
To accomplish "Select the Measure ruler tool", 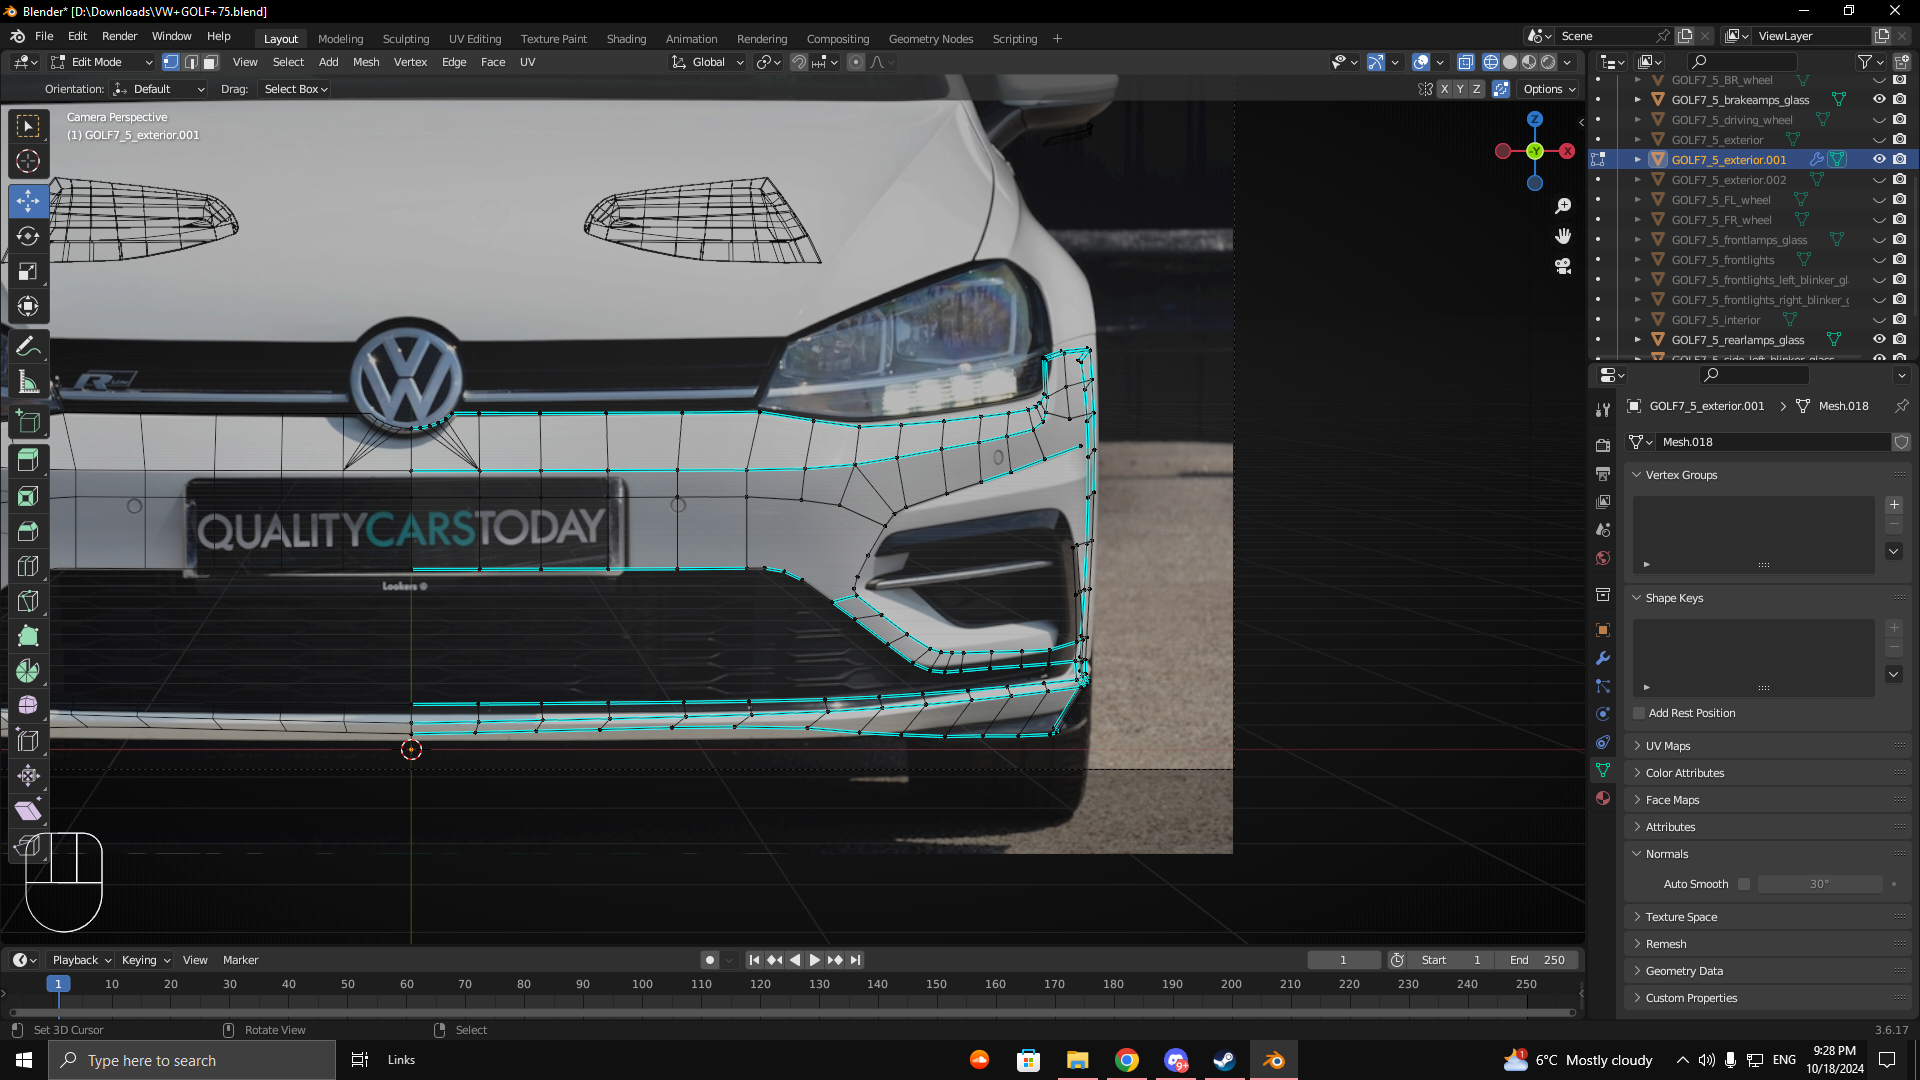I will (x=28, y=382).
